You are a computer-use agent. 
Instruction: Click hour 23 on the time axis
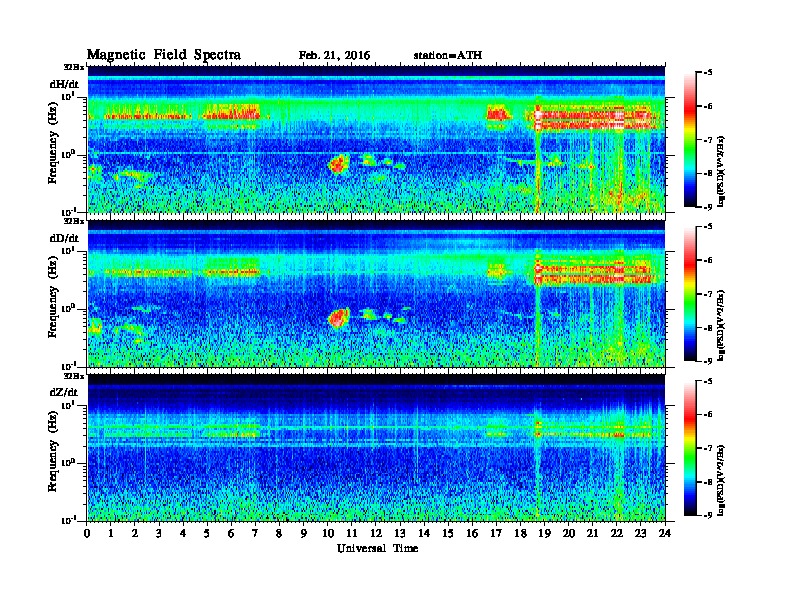[641, 534]
